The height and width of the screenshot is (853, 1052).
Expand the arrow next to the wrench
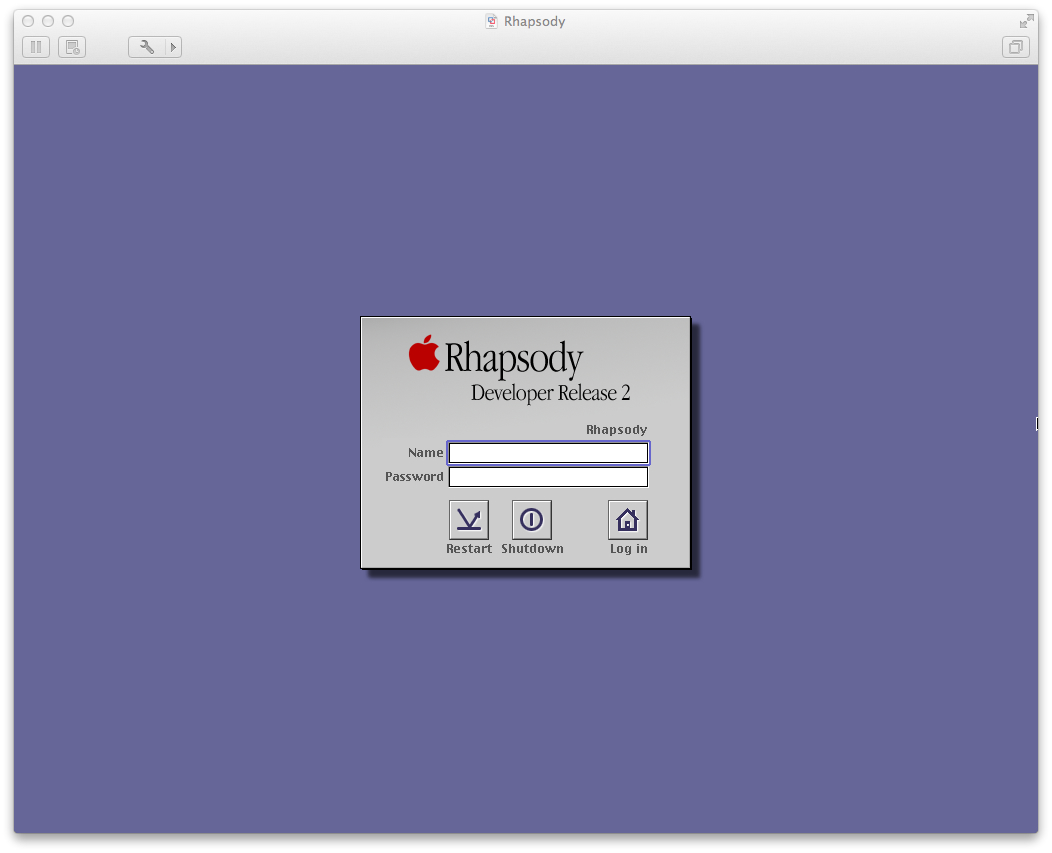(x=173, y=47)
